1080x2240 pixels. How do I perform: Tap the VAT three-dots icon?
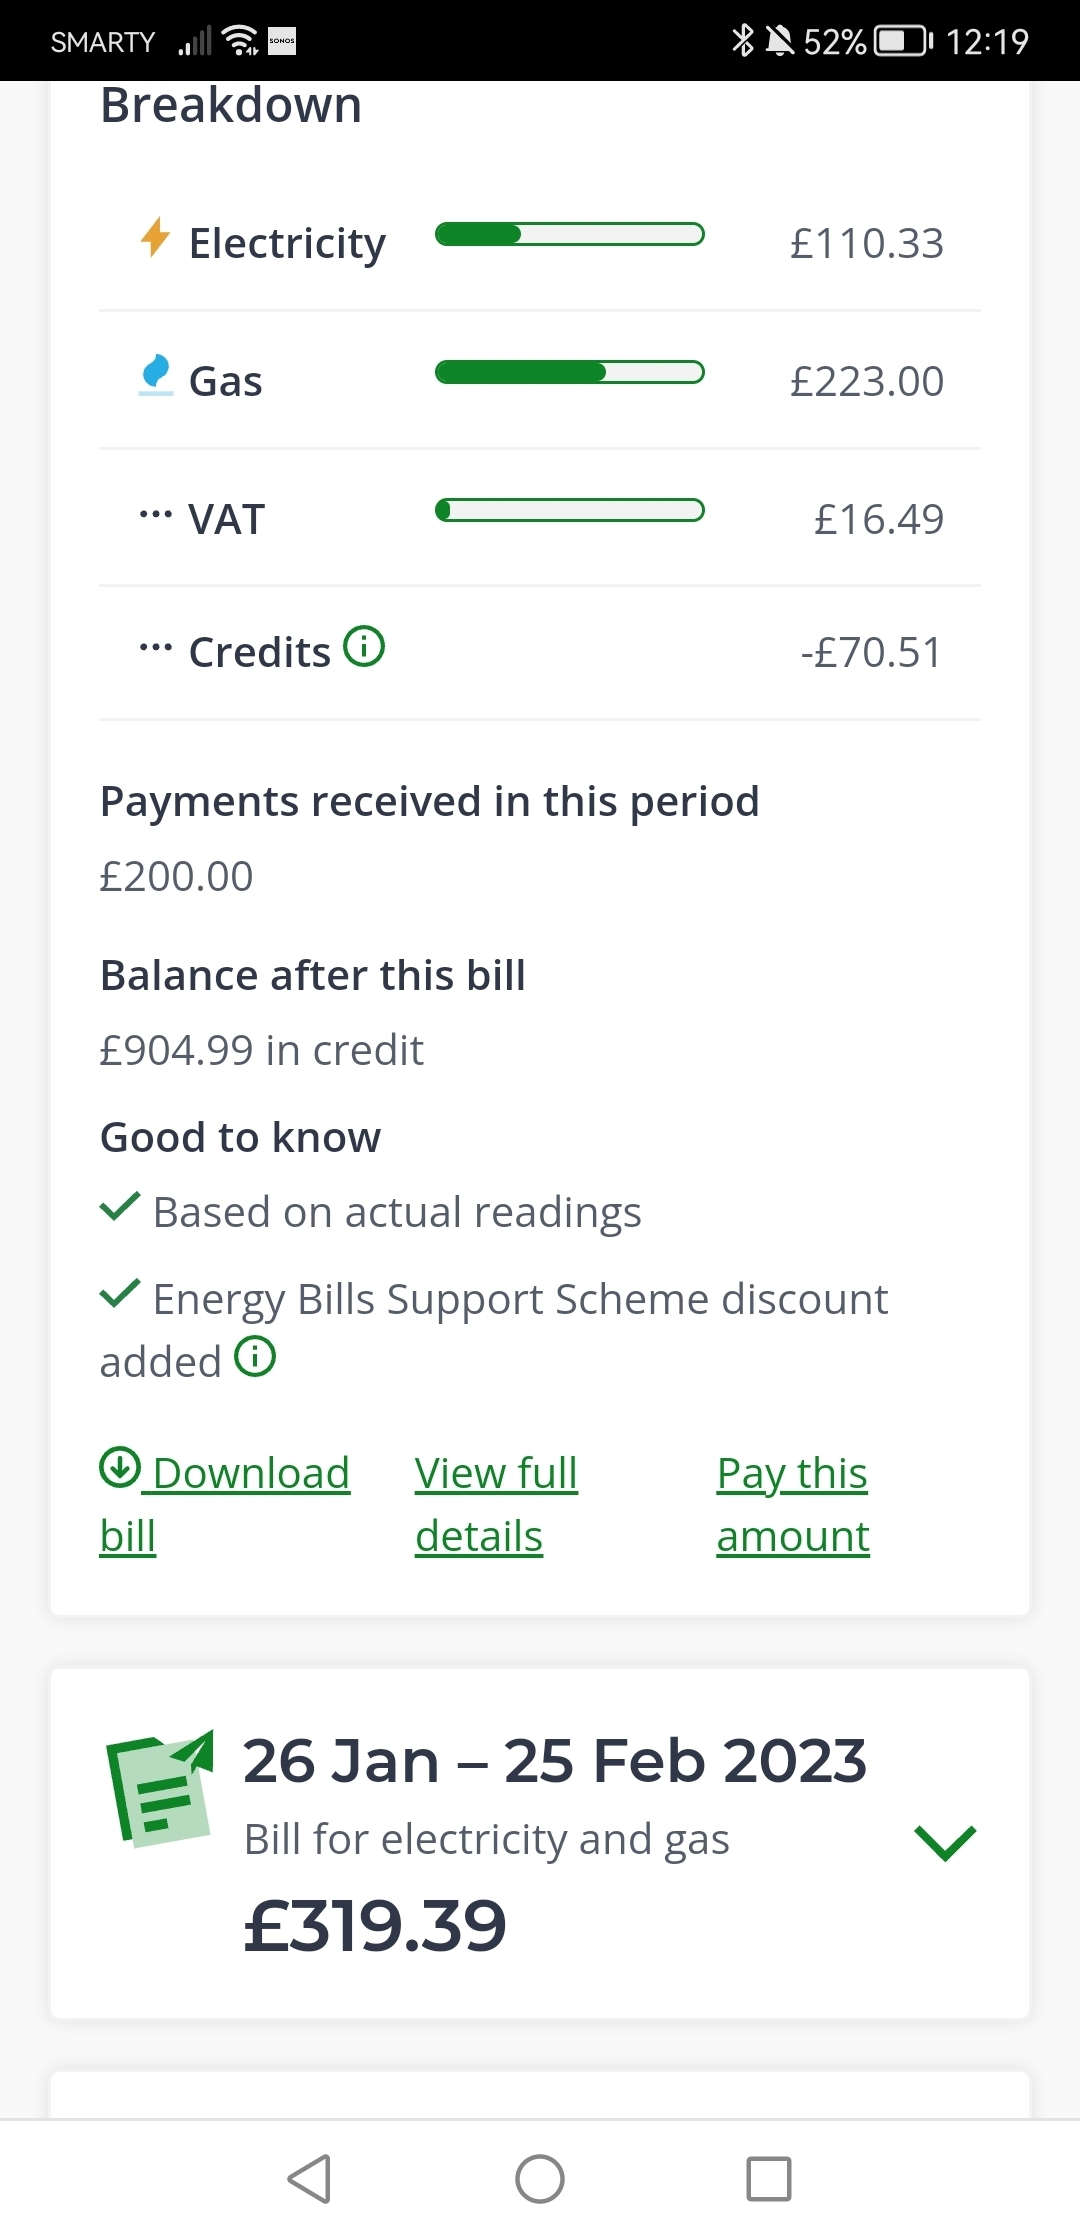pyautogui.click(x=155, y=515)
